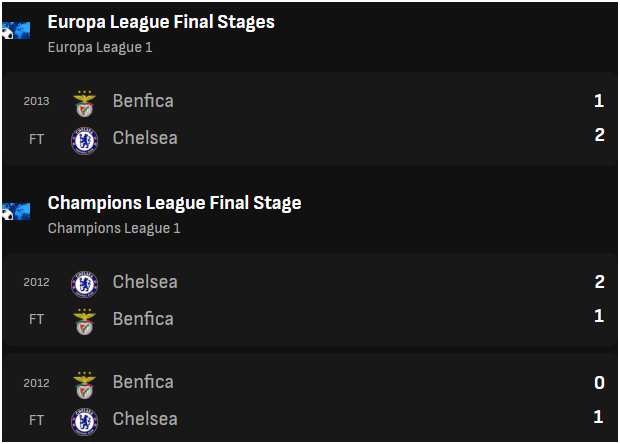
Task: Select the Europa League 1 subtitle
Action: pos(100,47)
